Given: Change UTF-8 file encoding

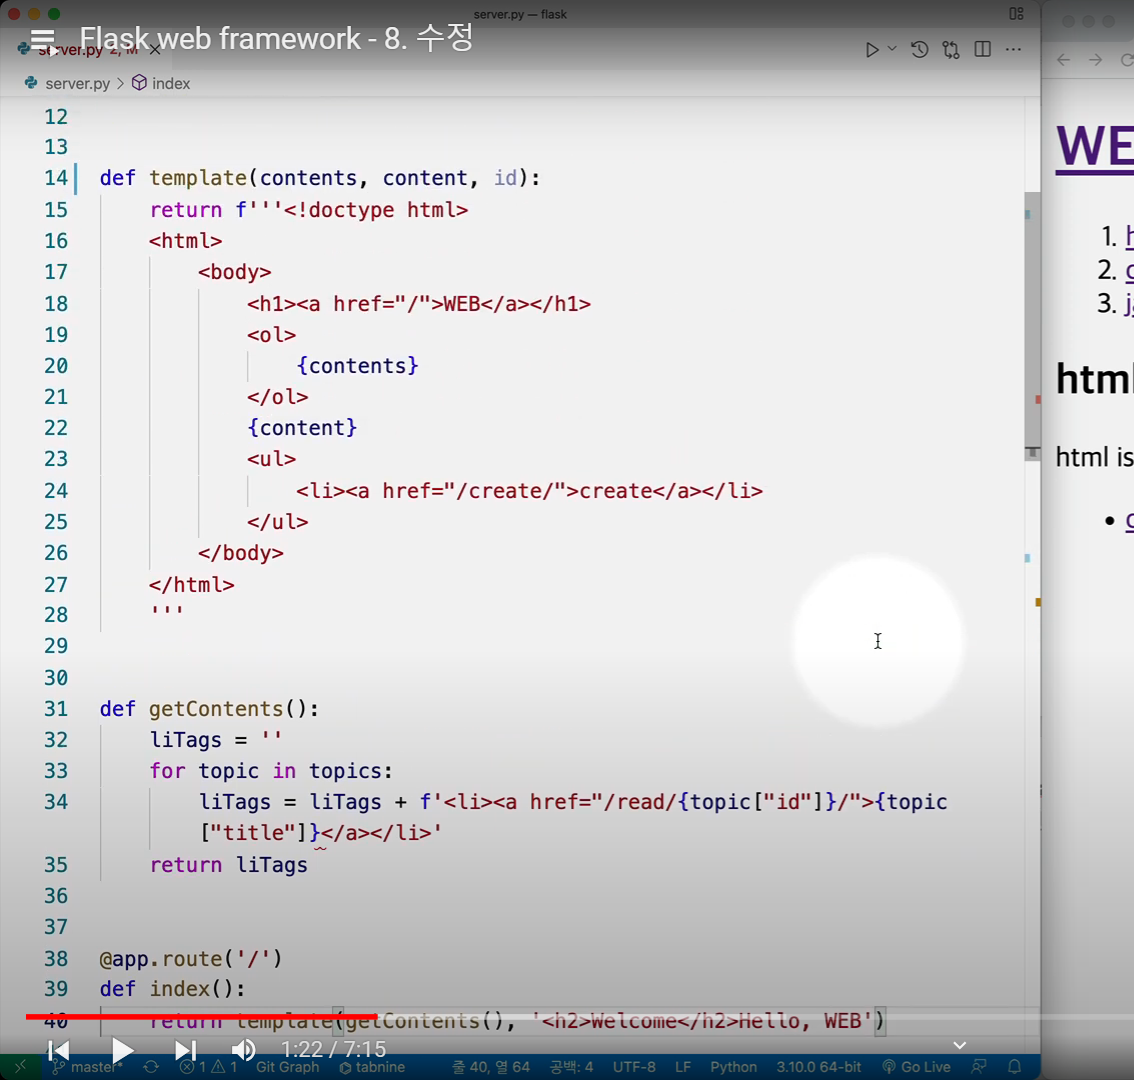Looking at the screenshot, I should pyautogui.click(x=634, y=1067).
